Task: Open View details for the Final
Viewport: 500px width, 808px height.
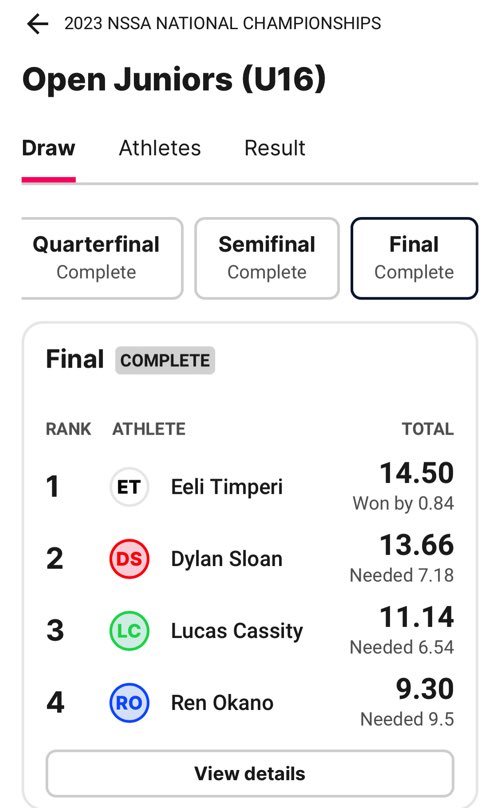Action: coord(250,773)
